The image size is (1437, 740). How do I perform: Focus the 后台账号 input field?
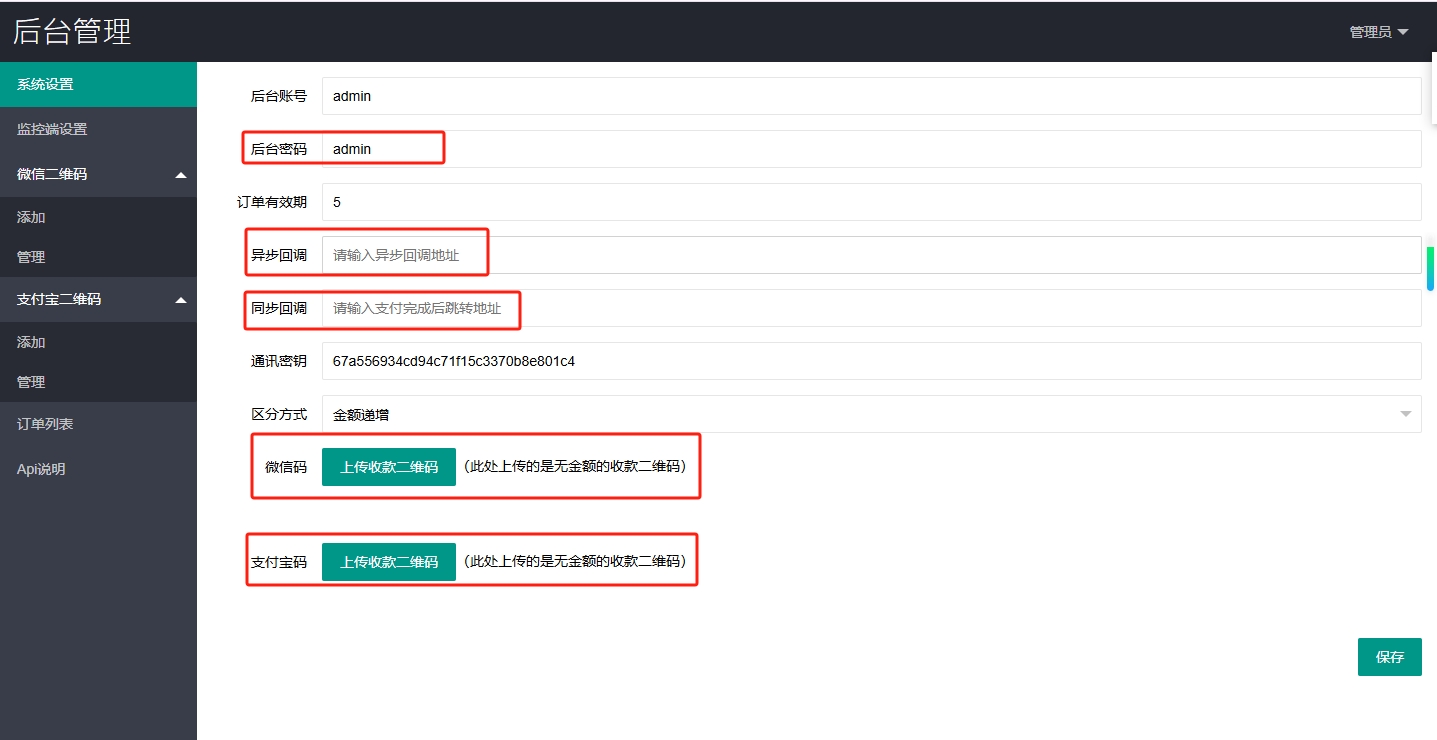point(870,96)
